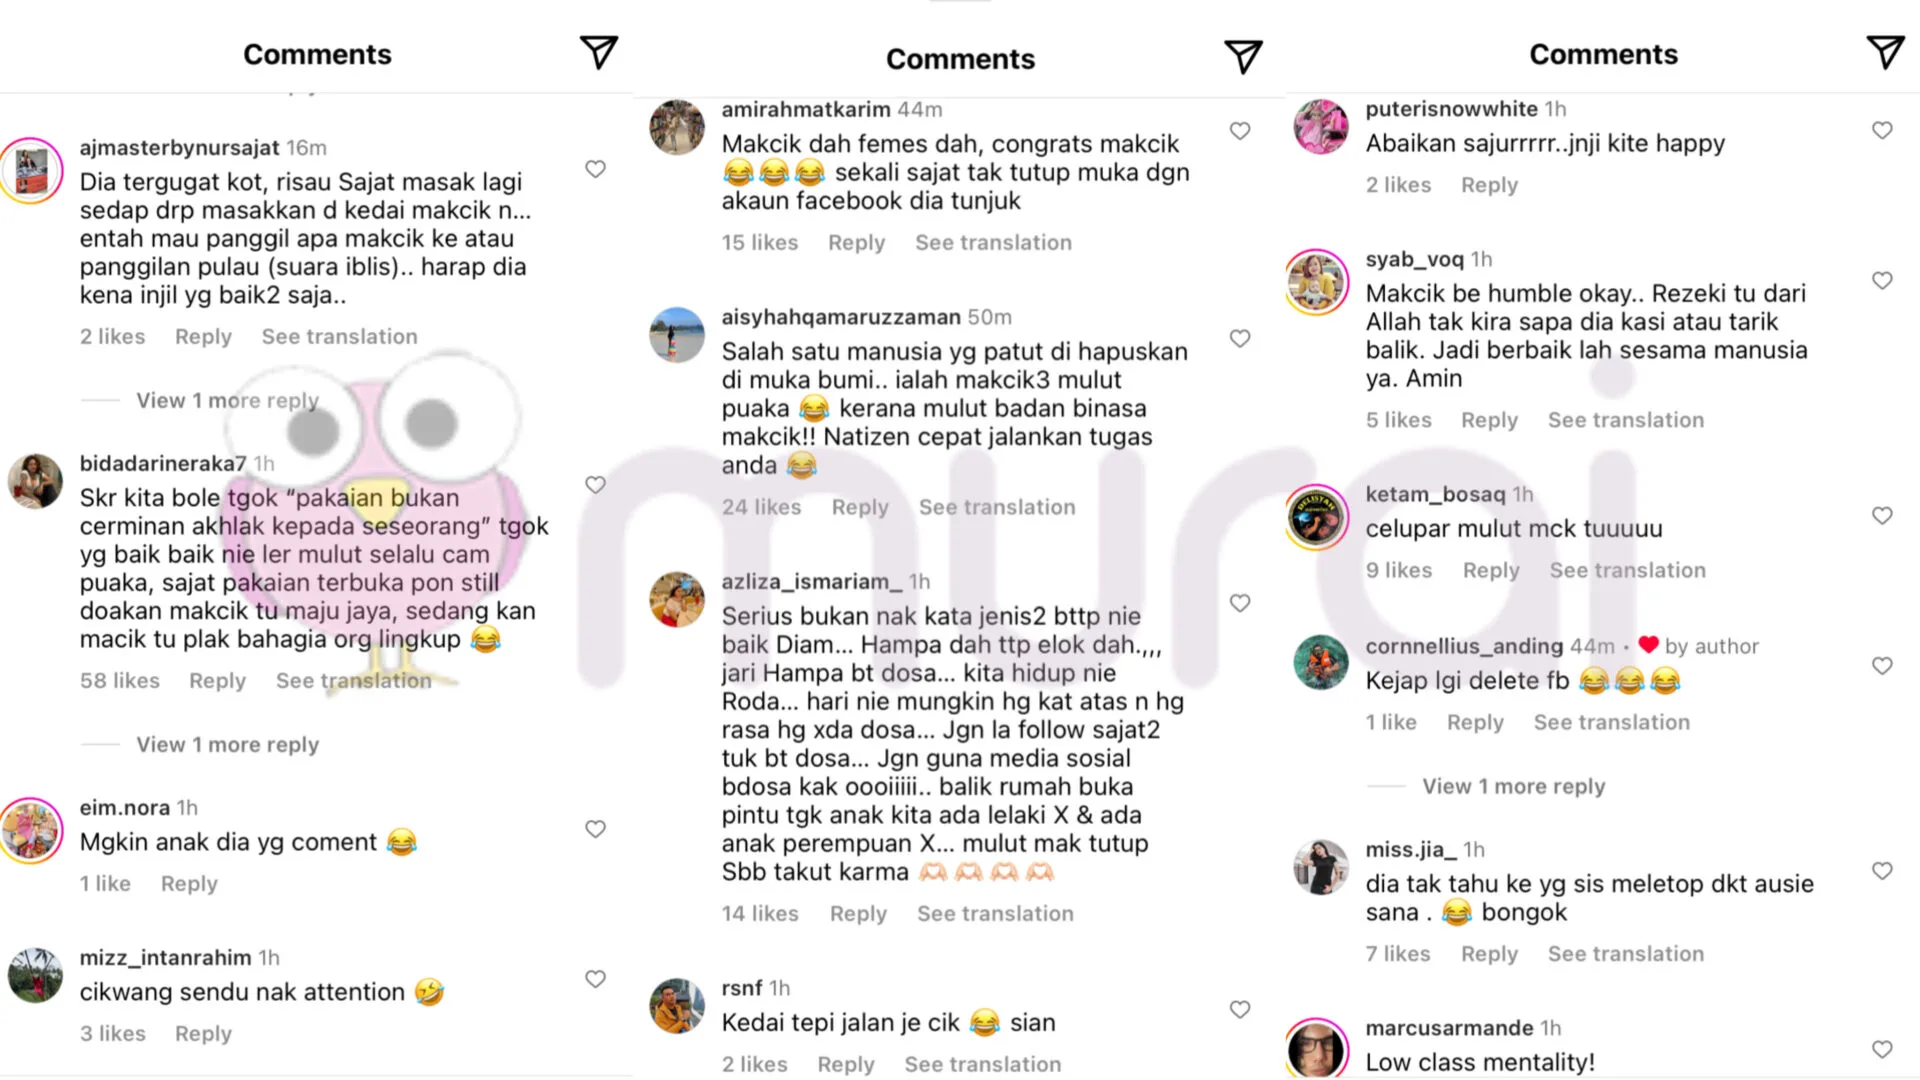1920x1080 pixels.
Task: Tap the share arrow icon in middle Comments header
Action: coord(1243,57)
